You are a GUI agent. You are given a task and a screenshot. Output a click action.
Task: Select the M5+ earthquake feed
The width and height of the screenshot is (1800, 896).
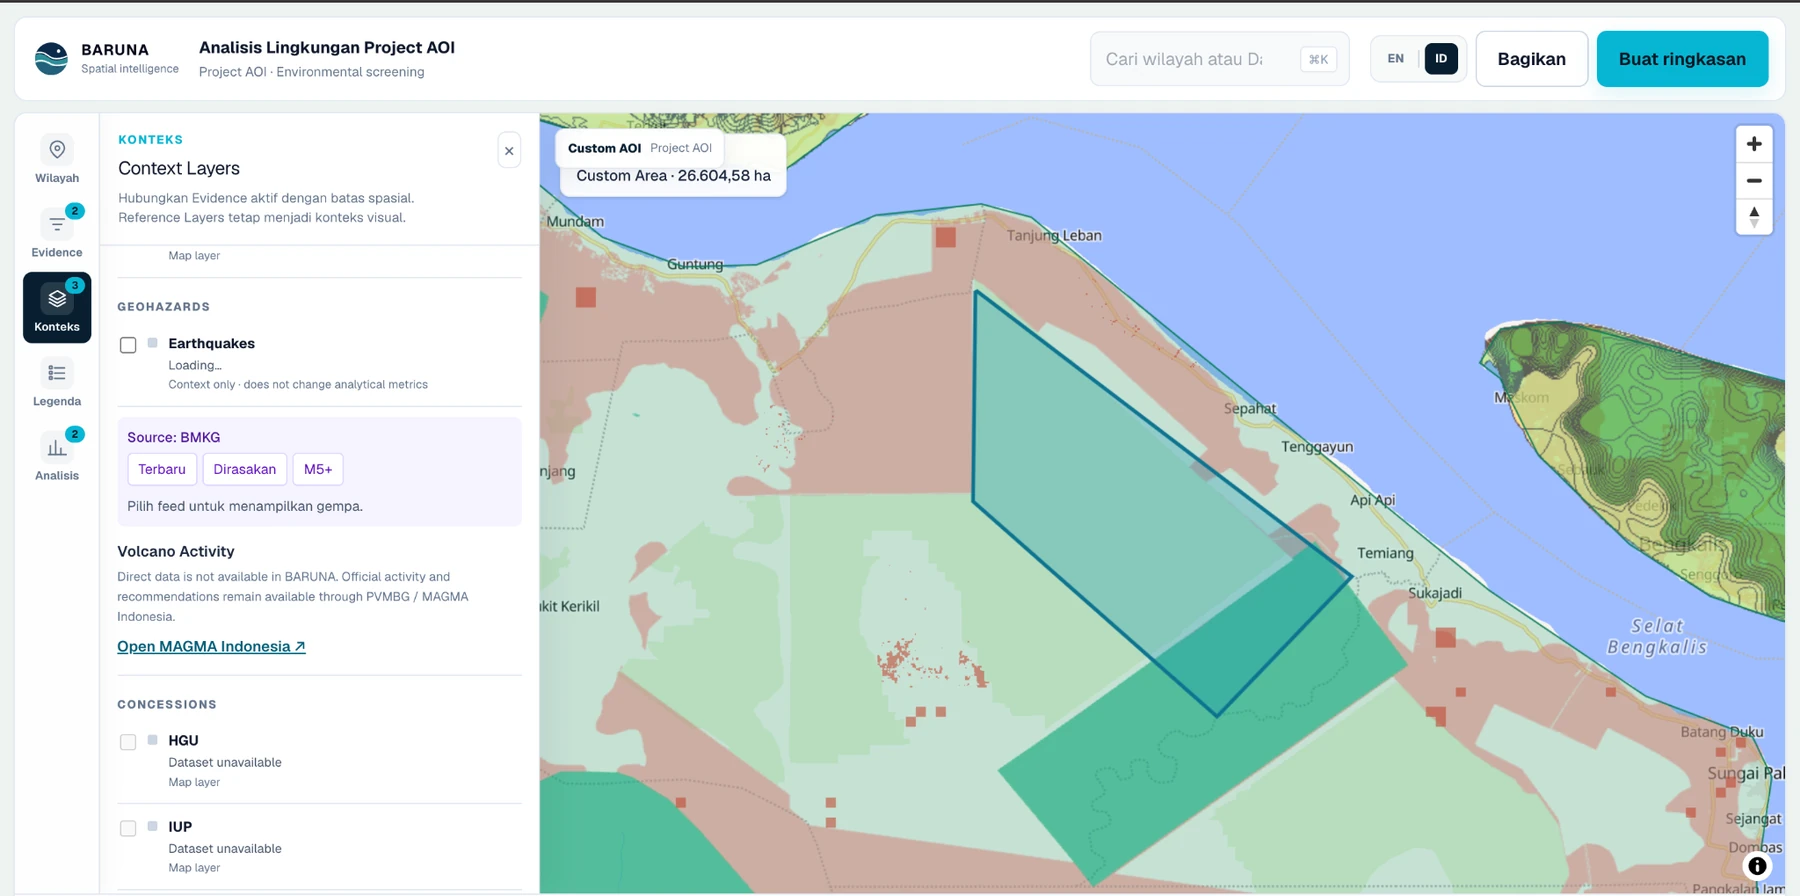click(x=318, y=469)
